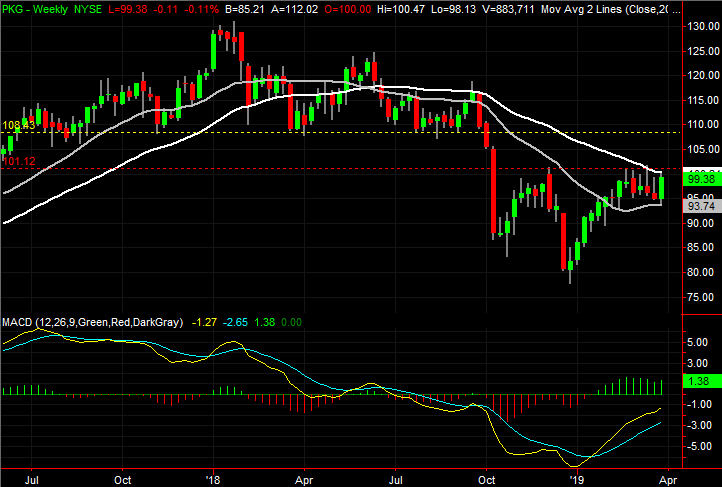Image resolution: width=722 pixels, height=487 pixels.
Task: Open the MACD (12,26,9,Green,Red,DarkGray) indicator label
Action: (x=92, y=322)
